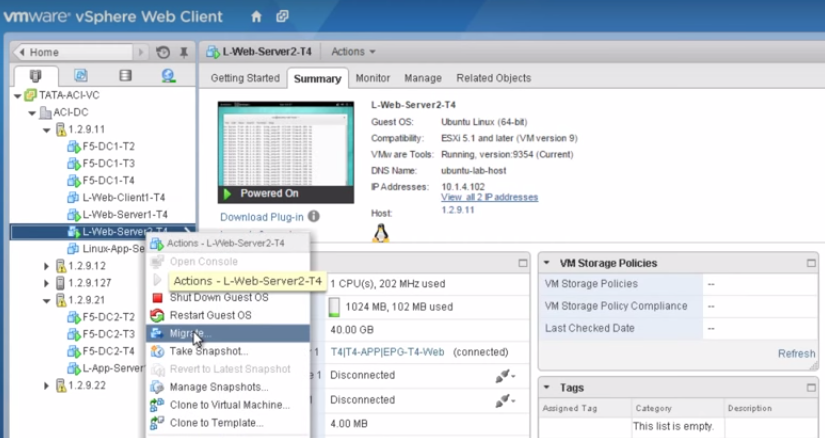Click Refresh in VM Storage Policies
The width and height of the screenshot is (825, 438).
(x=797, y=354)
